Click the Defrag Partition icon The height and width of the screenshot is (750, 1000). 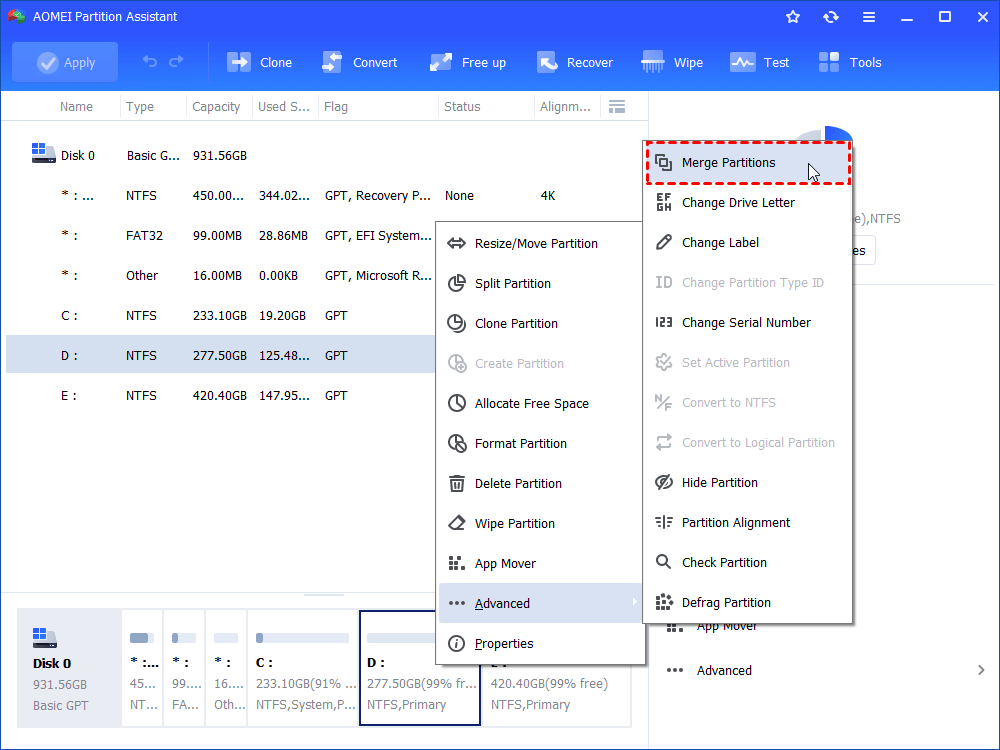tap(664, 602)
